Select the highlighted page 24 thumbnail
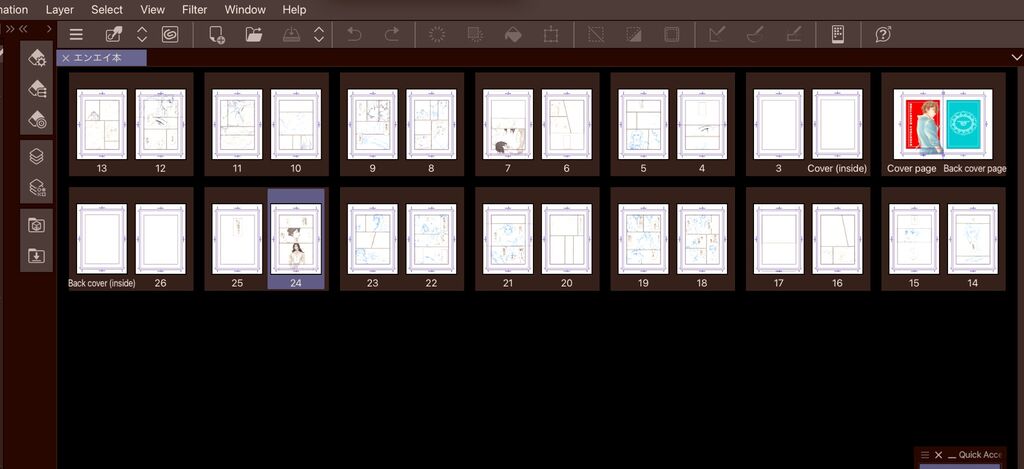1024x469 pixels. (x=296, y=239)
